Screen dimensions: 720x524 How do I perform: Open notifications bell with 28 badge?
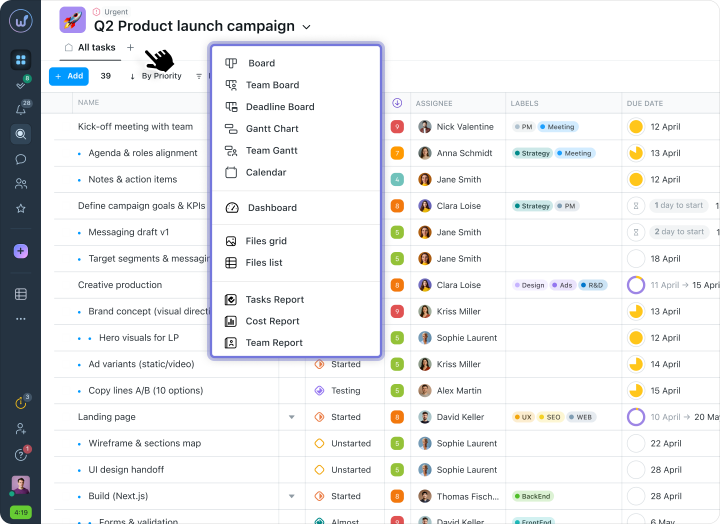point(21,109)
